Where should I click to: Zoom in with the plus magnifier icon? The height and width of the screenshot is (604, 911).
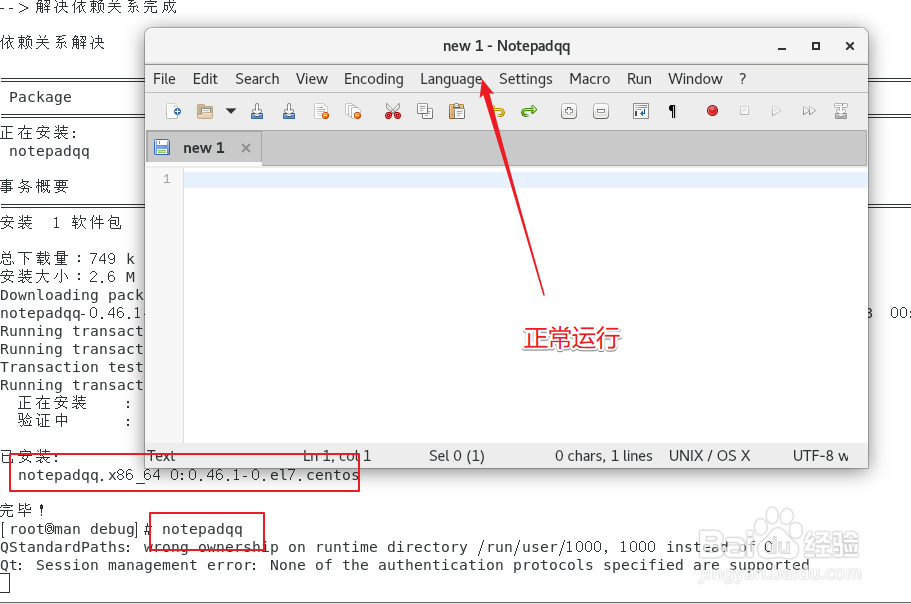click(569, 111)
